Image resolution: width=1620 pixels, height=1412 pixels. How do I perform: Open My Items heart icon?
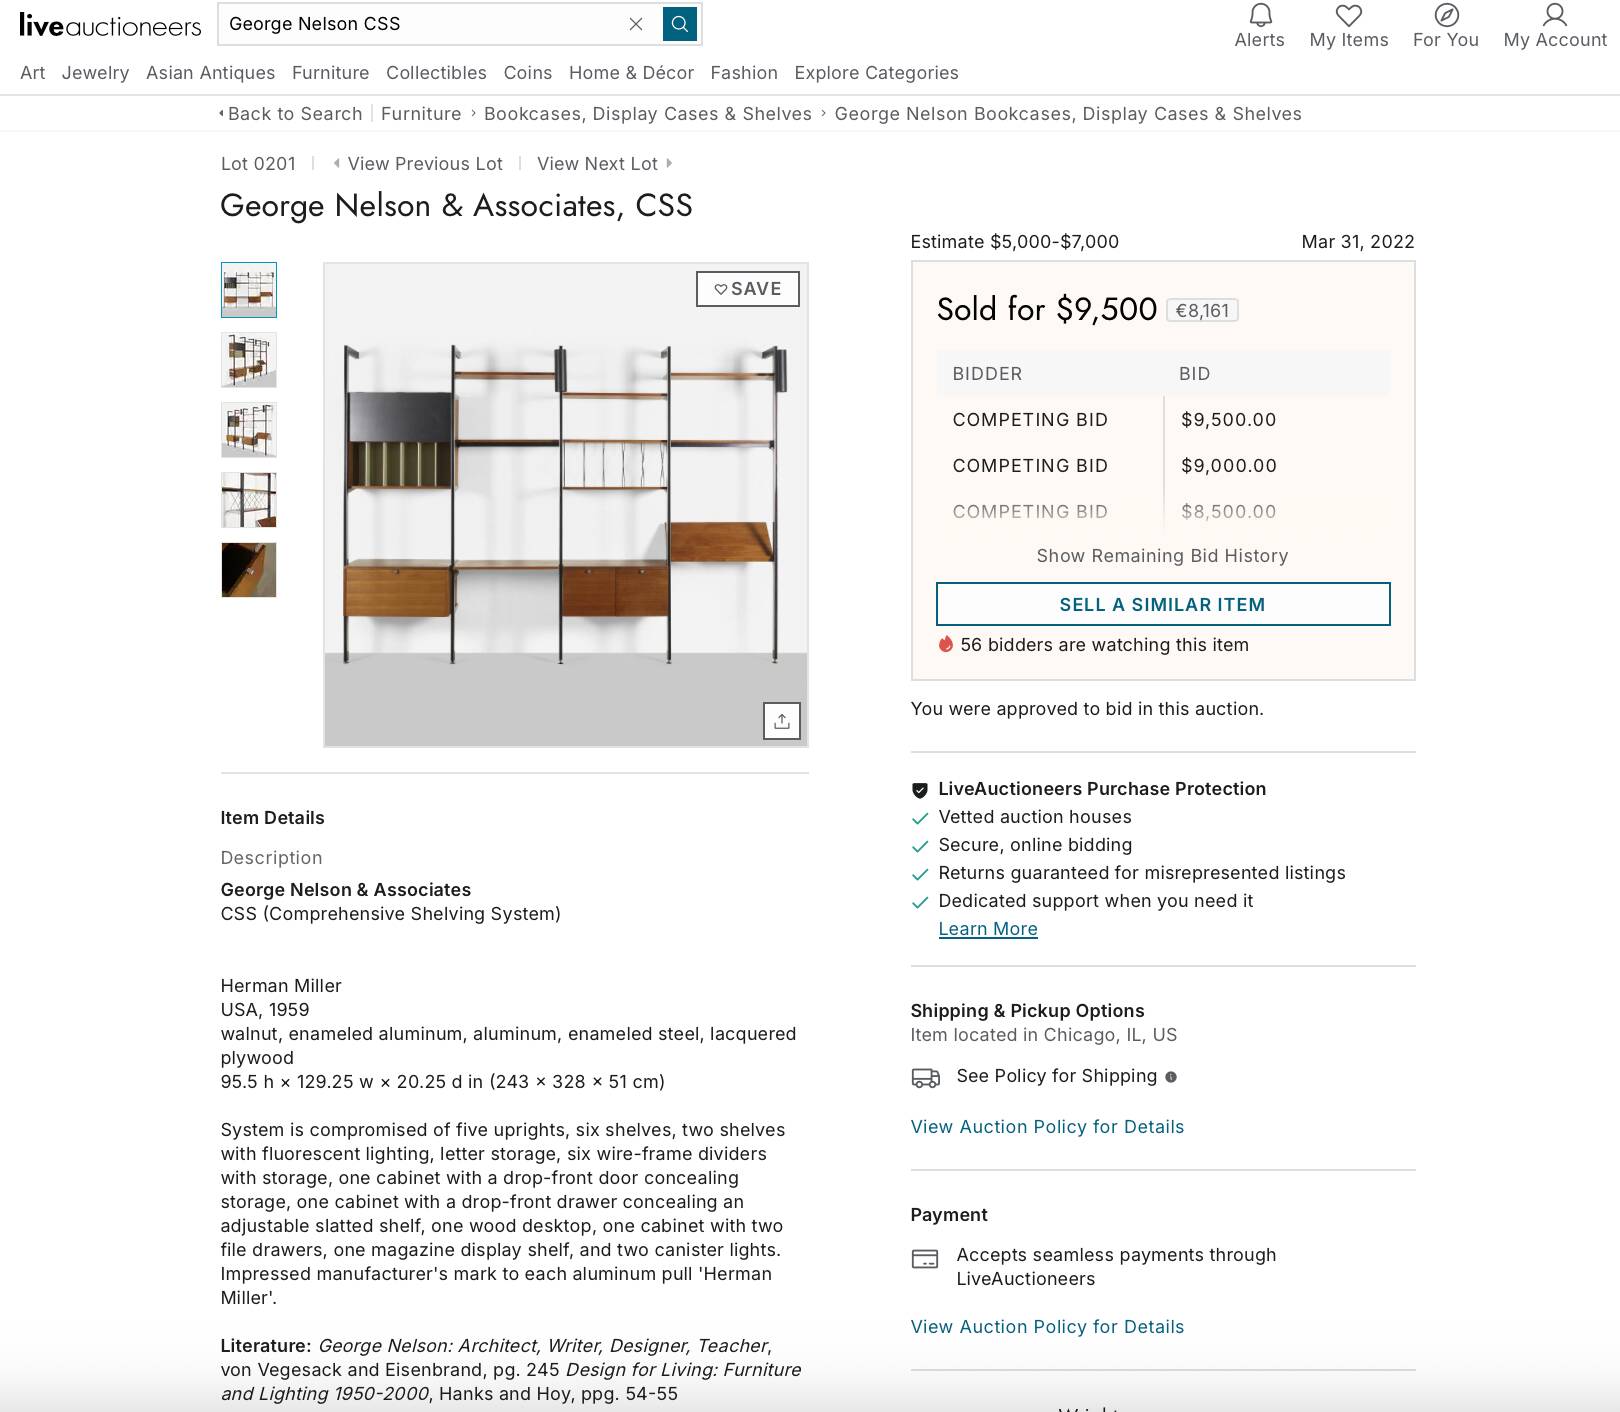pyautogui.click(x=1348, y=15)
